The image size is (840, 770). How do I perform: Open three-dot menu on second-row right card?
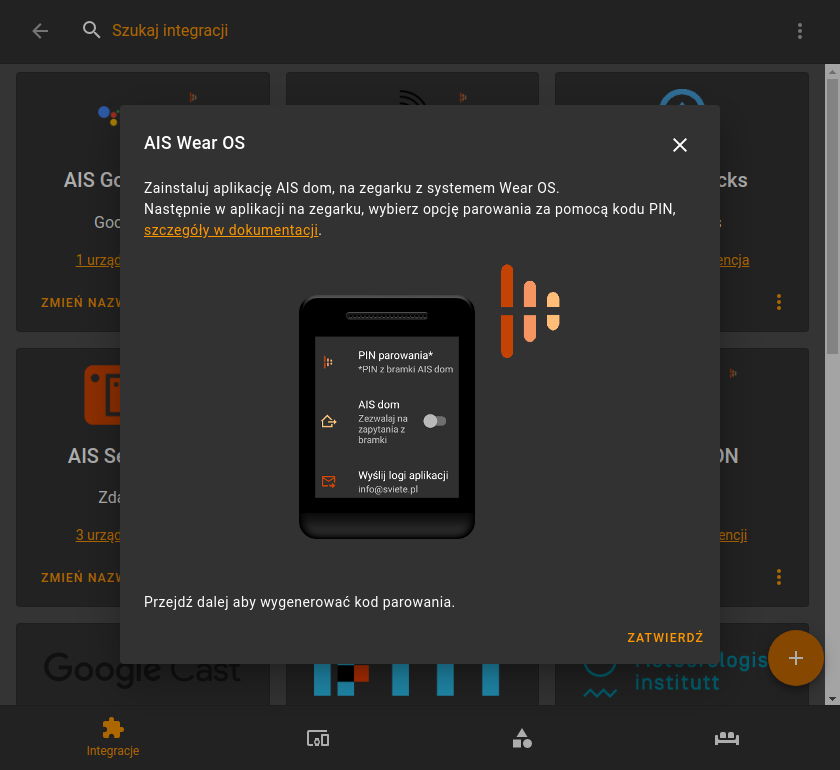pos(778,577)
